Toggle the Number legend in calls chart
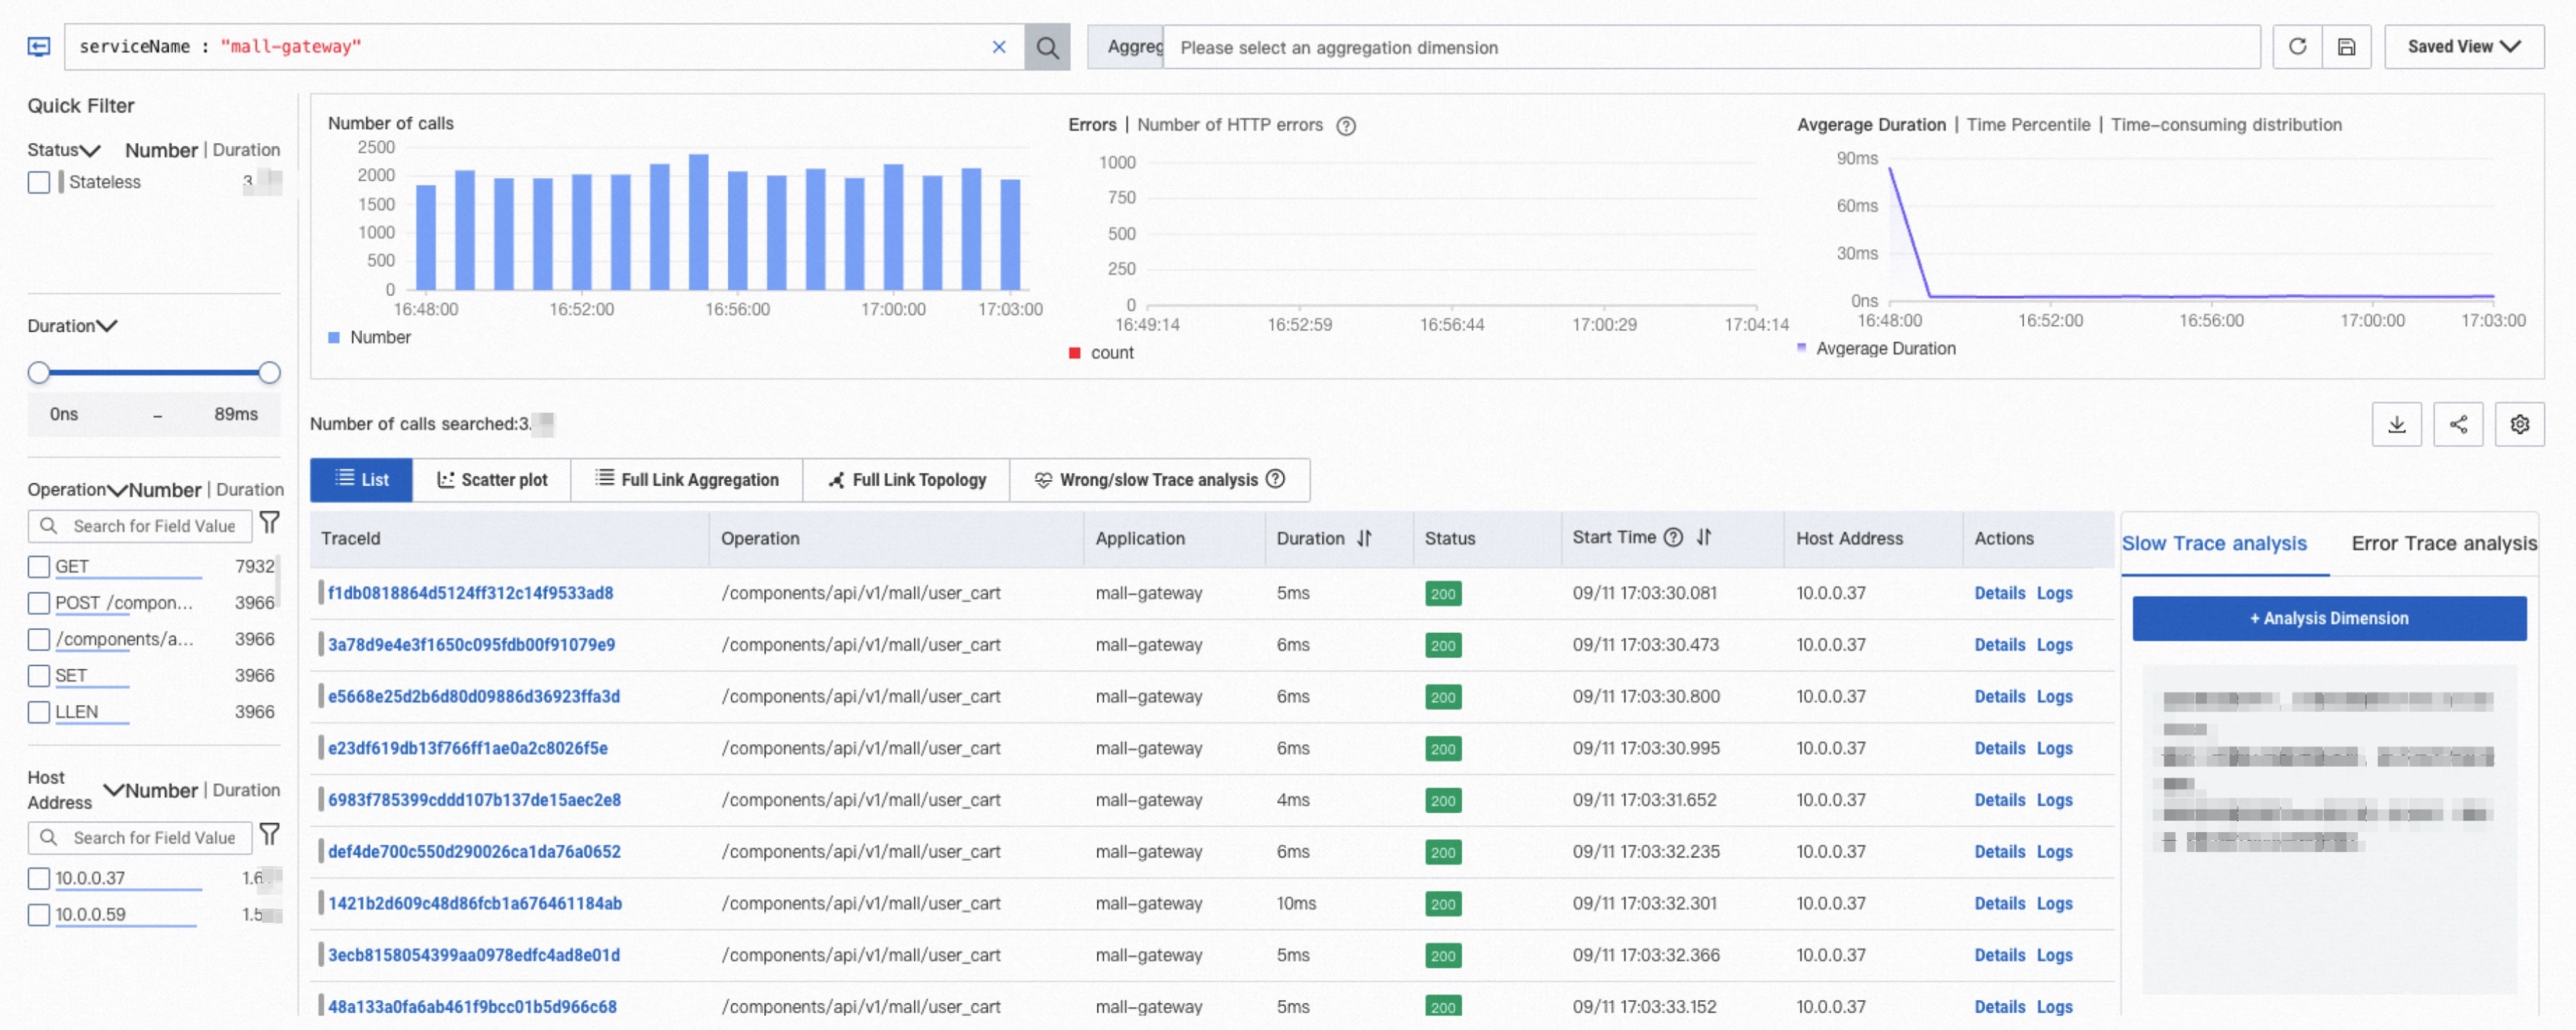The width and height of the screenshot is (2576, 1030). [369, 338]
